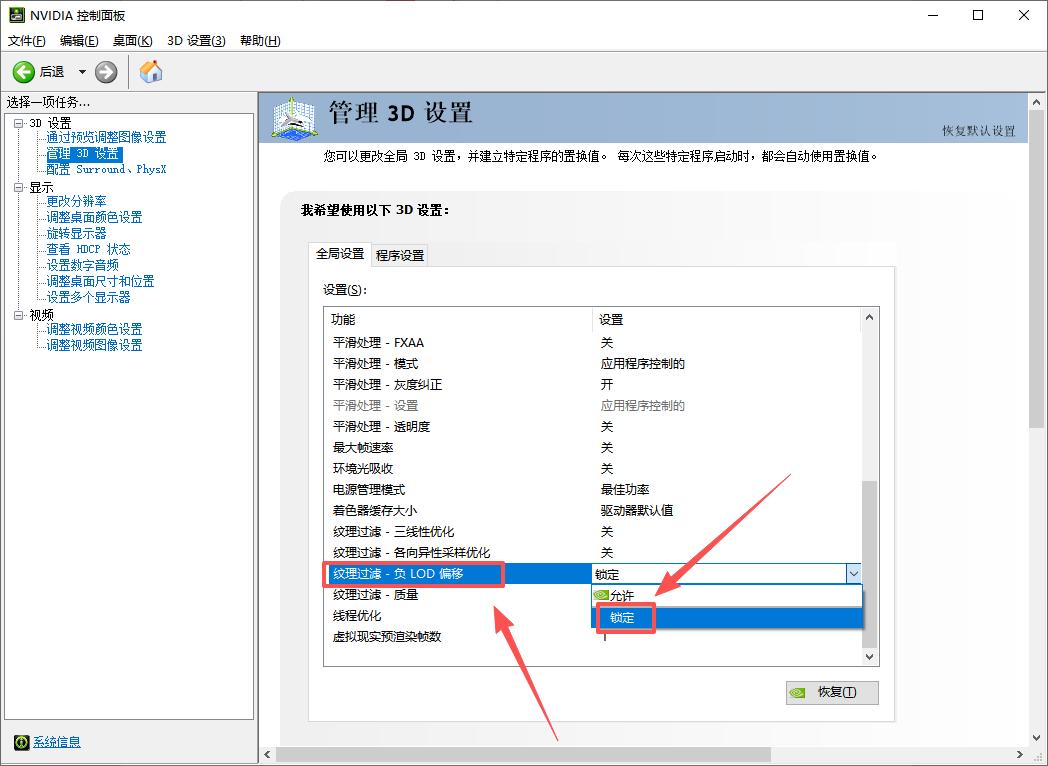Open 调整桌面尺寸和位置 in the tree
Screen dimensions: 1048x766
click(100, 281)
